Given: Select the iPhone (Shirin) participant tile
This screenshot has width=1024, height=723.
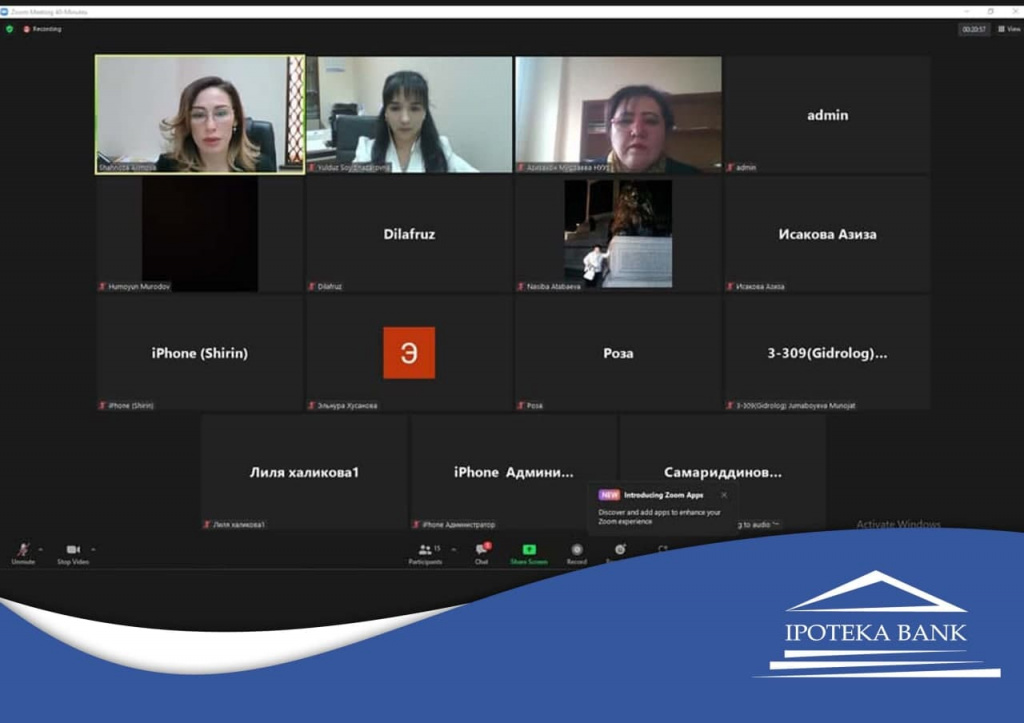Looking at the screenshot, I should 200,353.
